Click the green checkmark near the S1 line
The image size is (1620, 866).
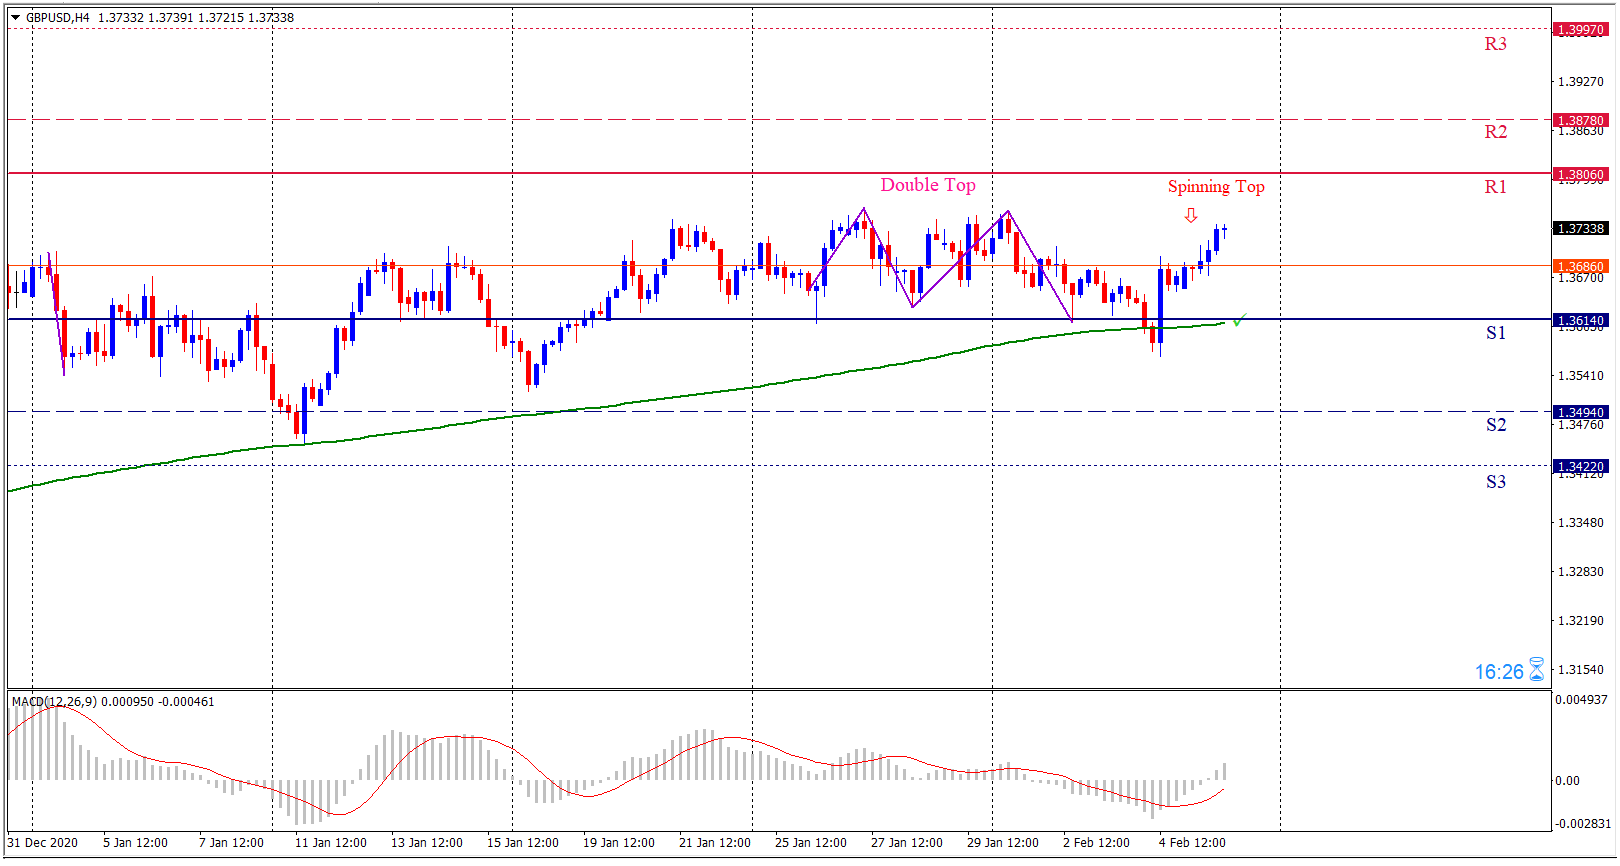(1239, 320)
